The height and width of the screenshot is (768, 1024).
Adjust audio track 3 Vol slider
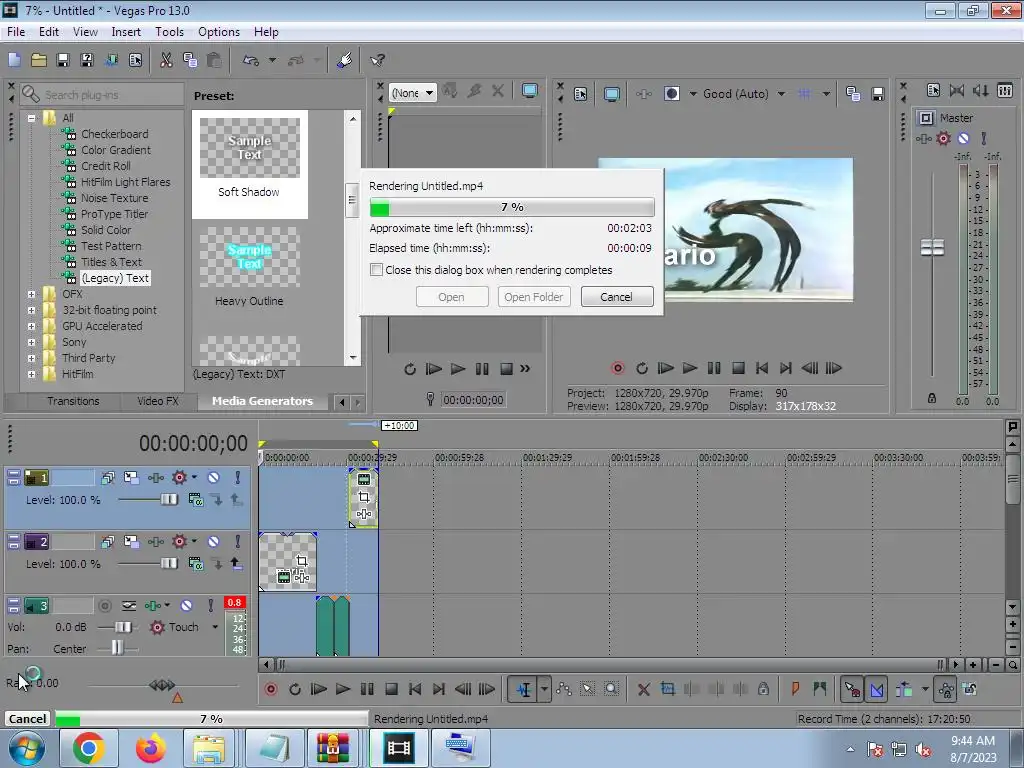122,627
